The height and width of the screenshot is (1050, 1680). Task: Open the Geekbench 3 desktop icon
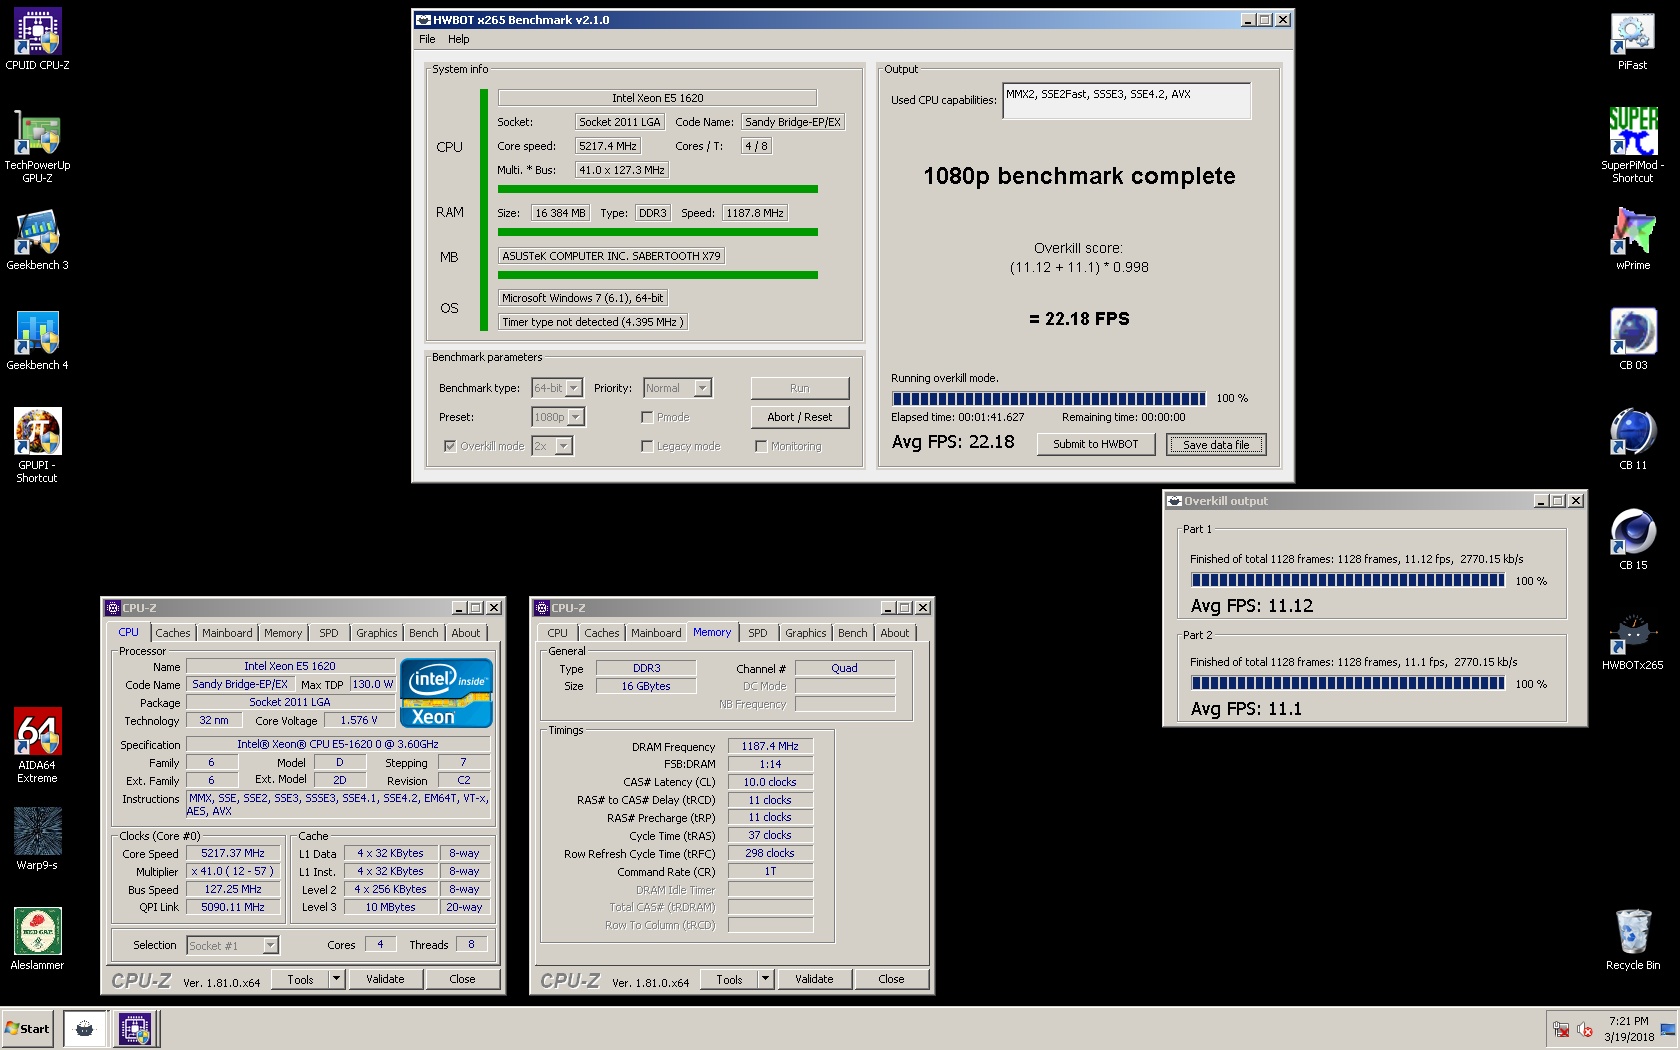(x=37, y=240)
